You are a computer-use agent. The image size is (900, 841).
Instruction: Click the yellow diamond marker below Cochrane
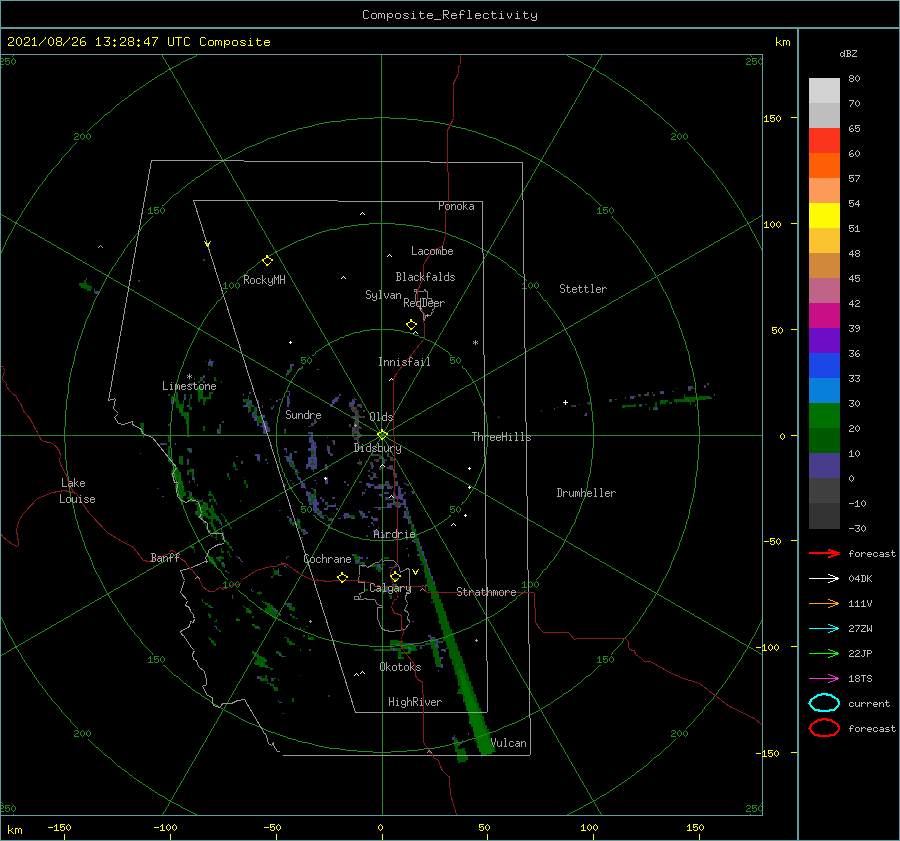[x=342, y=577]
